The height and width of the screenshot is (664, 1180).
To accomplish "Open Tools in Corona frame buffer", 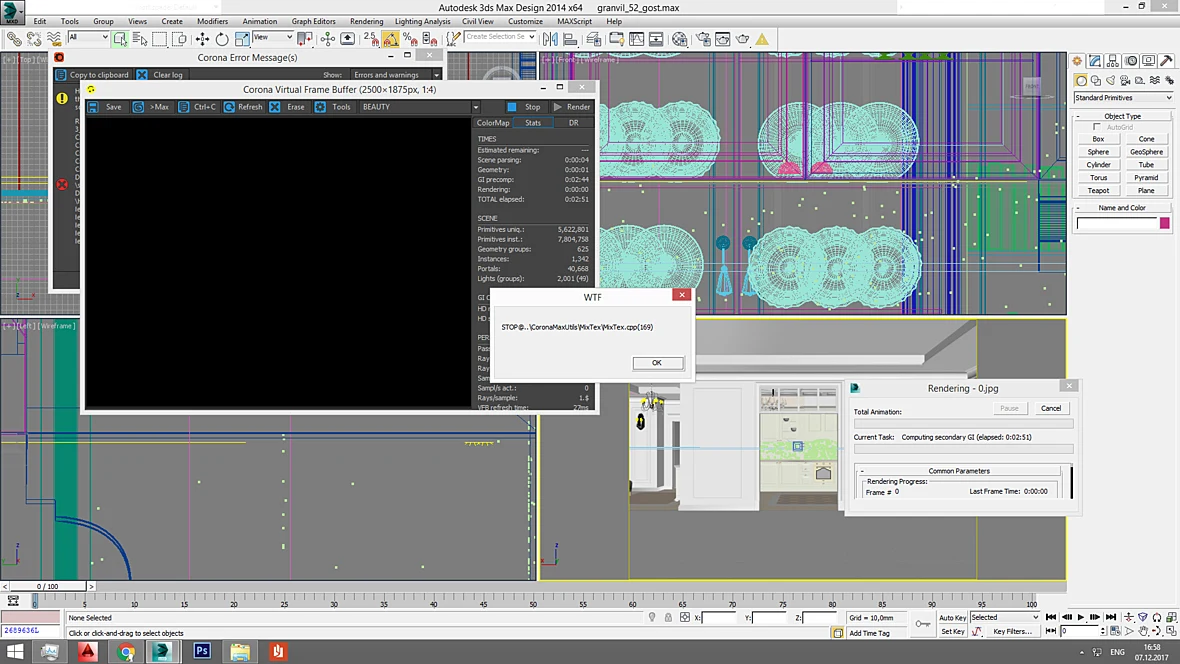I will pos(333,107).
